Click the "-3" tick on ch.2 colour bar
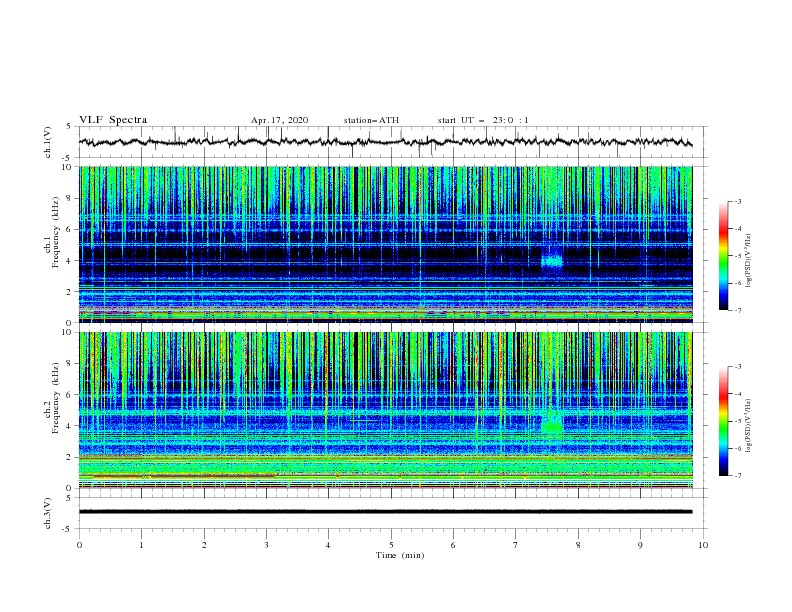The image size is (792, 612). pos(737,367)
